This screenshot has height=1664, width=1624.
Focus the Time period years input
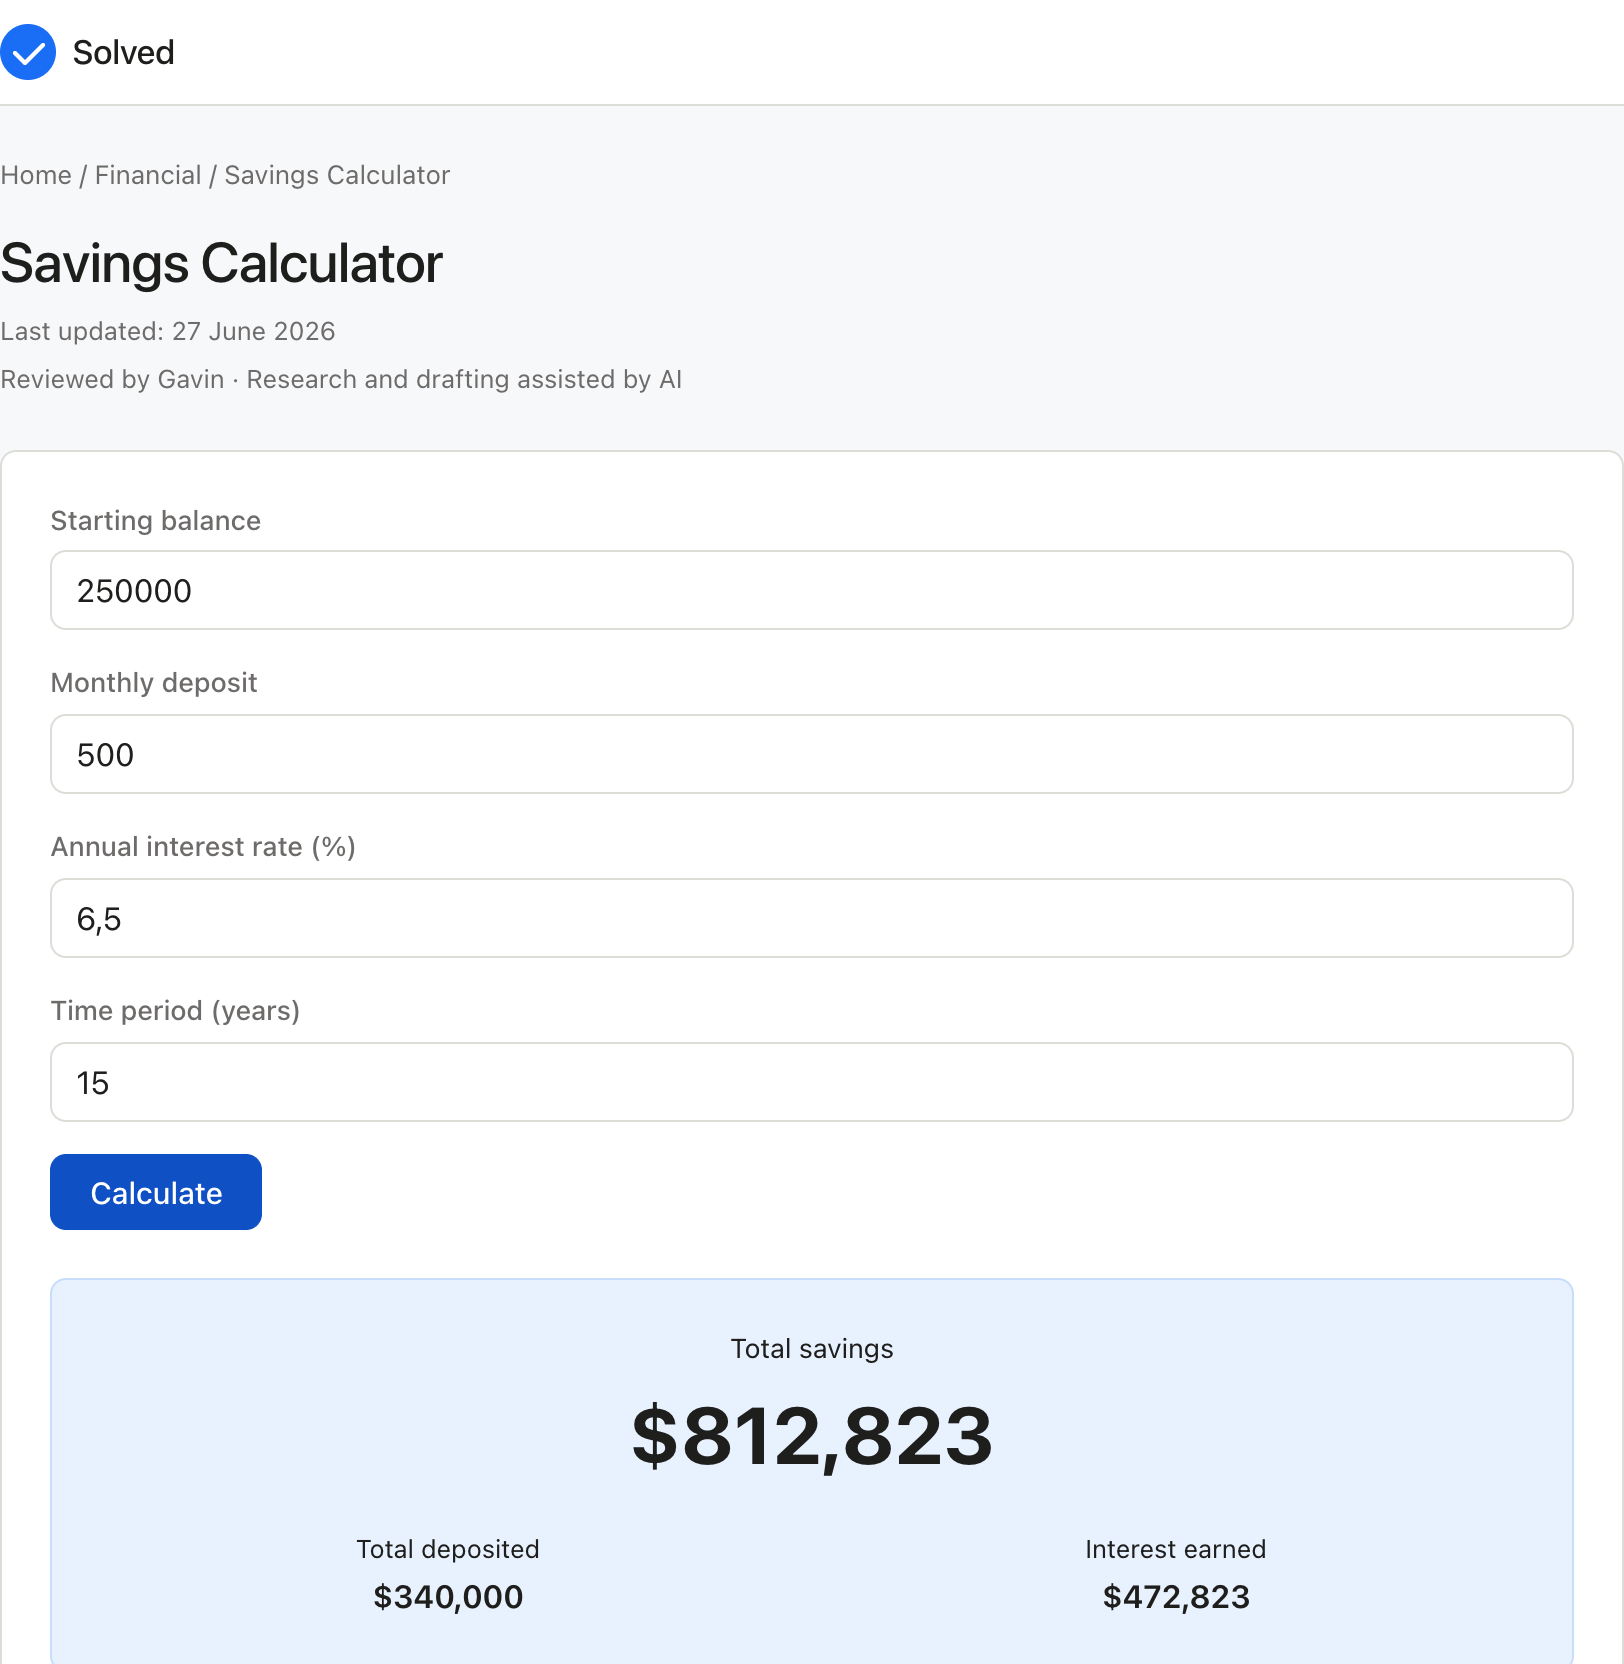click(x=812, y=1082)
